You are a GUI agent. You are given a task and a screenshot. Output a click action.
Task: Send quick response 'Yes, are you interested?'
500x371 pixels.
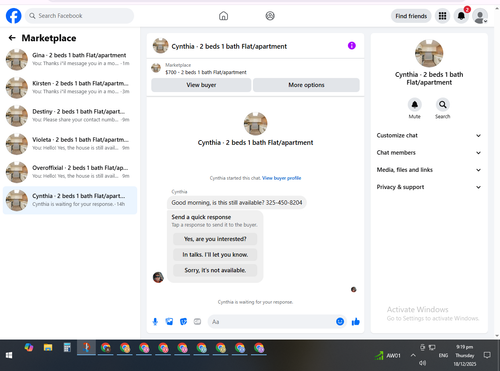[215, 239]
